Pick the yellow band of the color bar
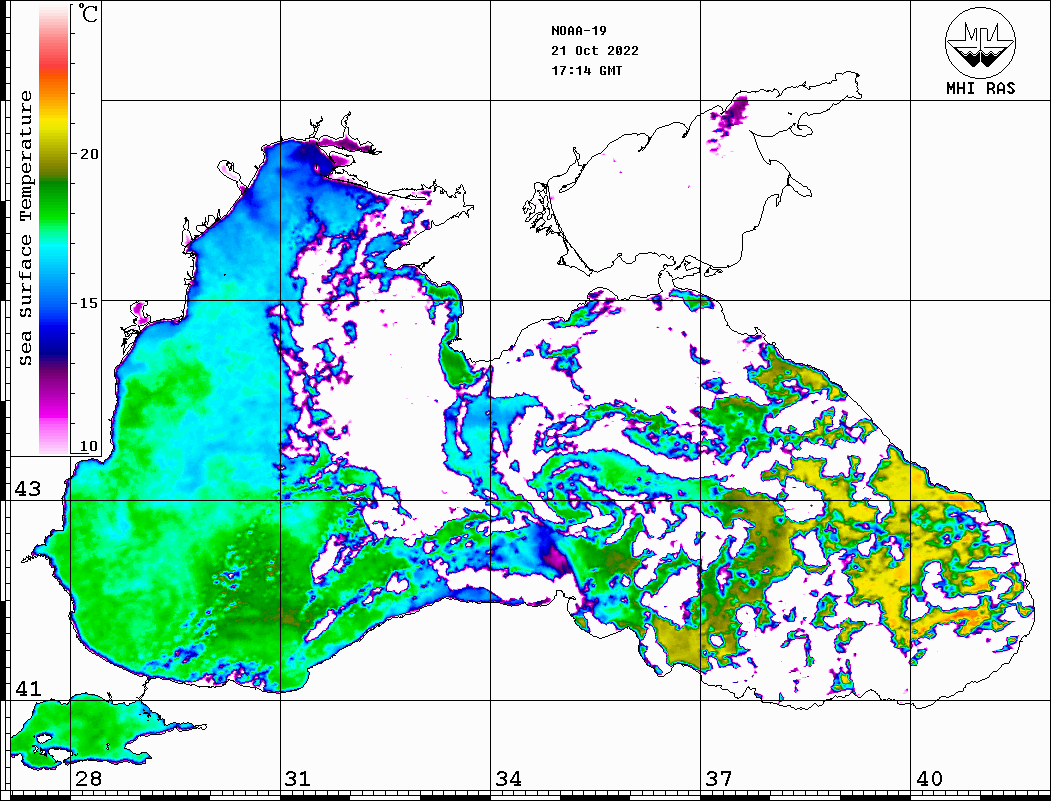Image resolution: width=1051 pixels, height=801 pixels. click(x=54, y=125)
